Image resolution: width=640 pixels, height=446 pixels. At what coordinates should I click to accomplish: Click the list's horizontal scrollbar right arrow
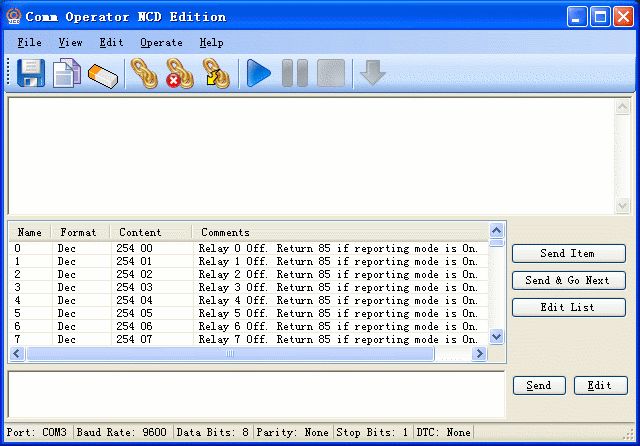(x=479, y=353)
